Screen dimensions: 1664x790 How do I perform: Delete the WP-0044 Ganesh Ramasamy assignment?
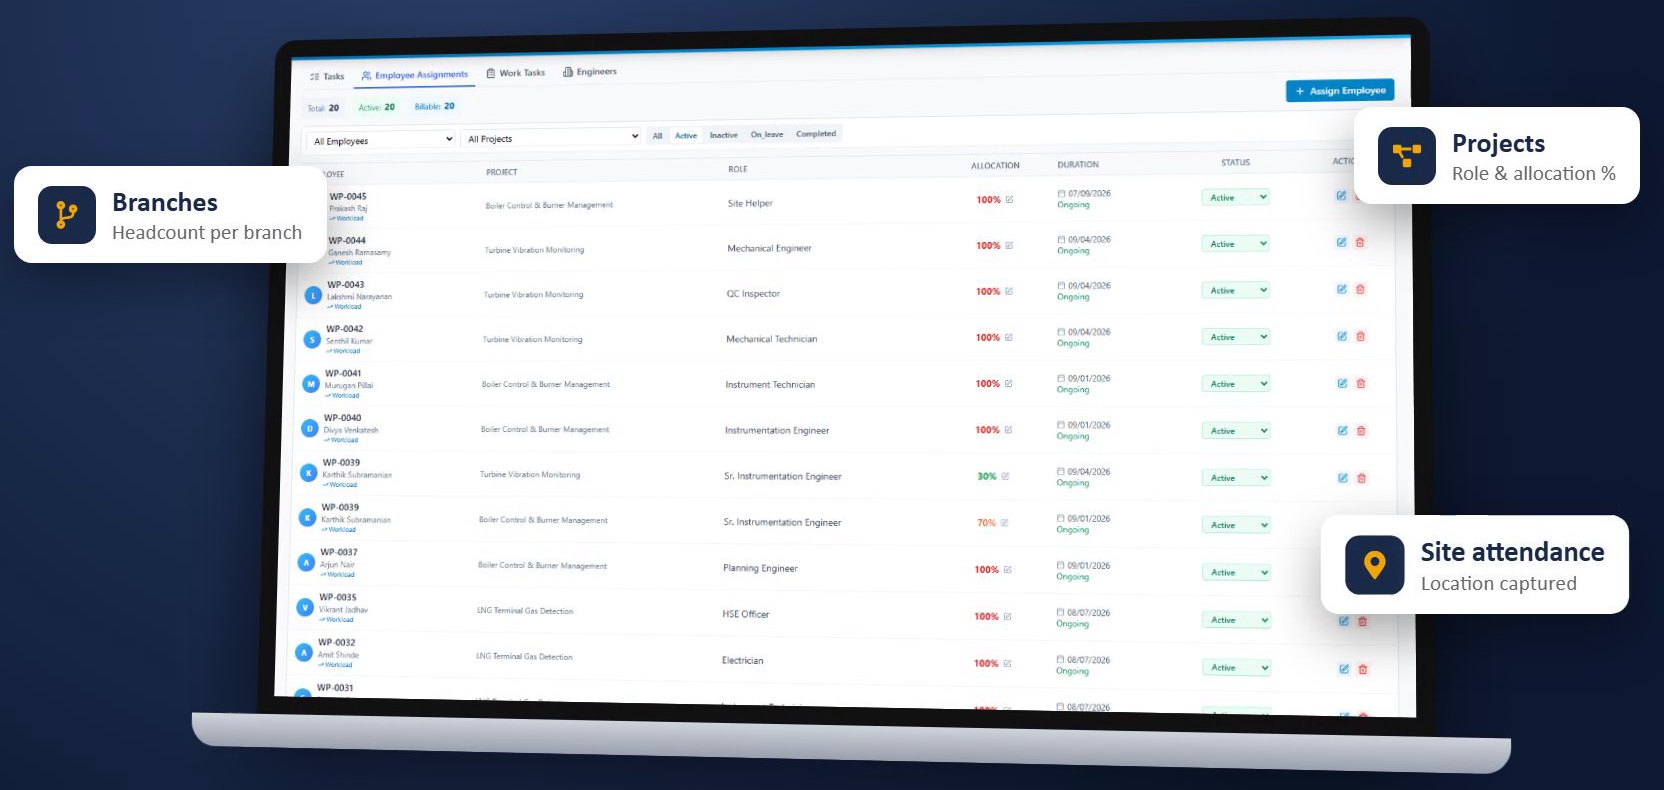(1360, 242)
